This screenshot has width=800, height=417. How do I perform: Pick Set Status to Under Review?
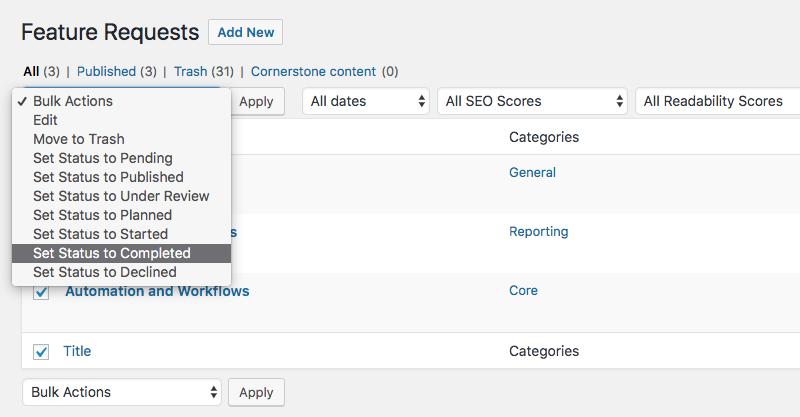pyautogui.click(x=121, y=196)
